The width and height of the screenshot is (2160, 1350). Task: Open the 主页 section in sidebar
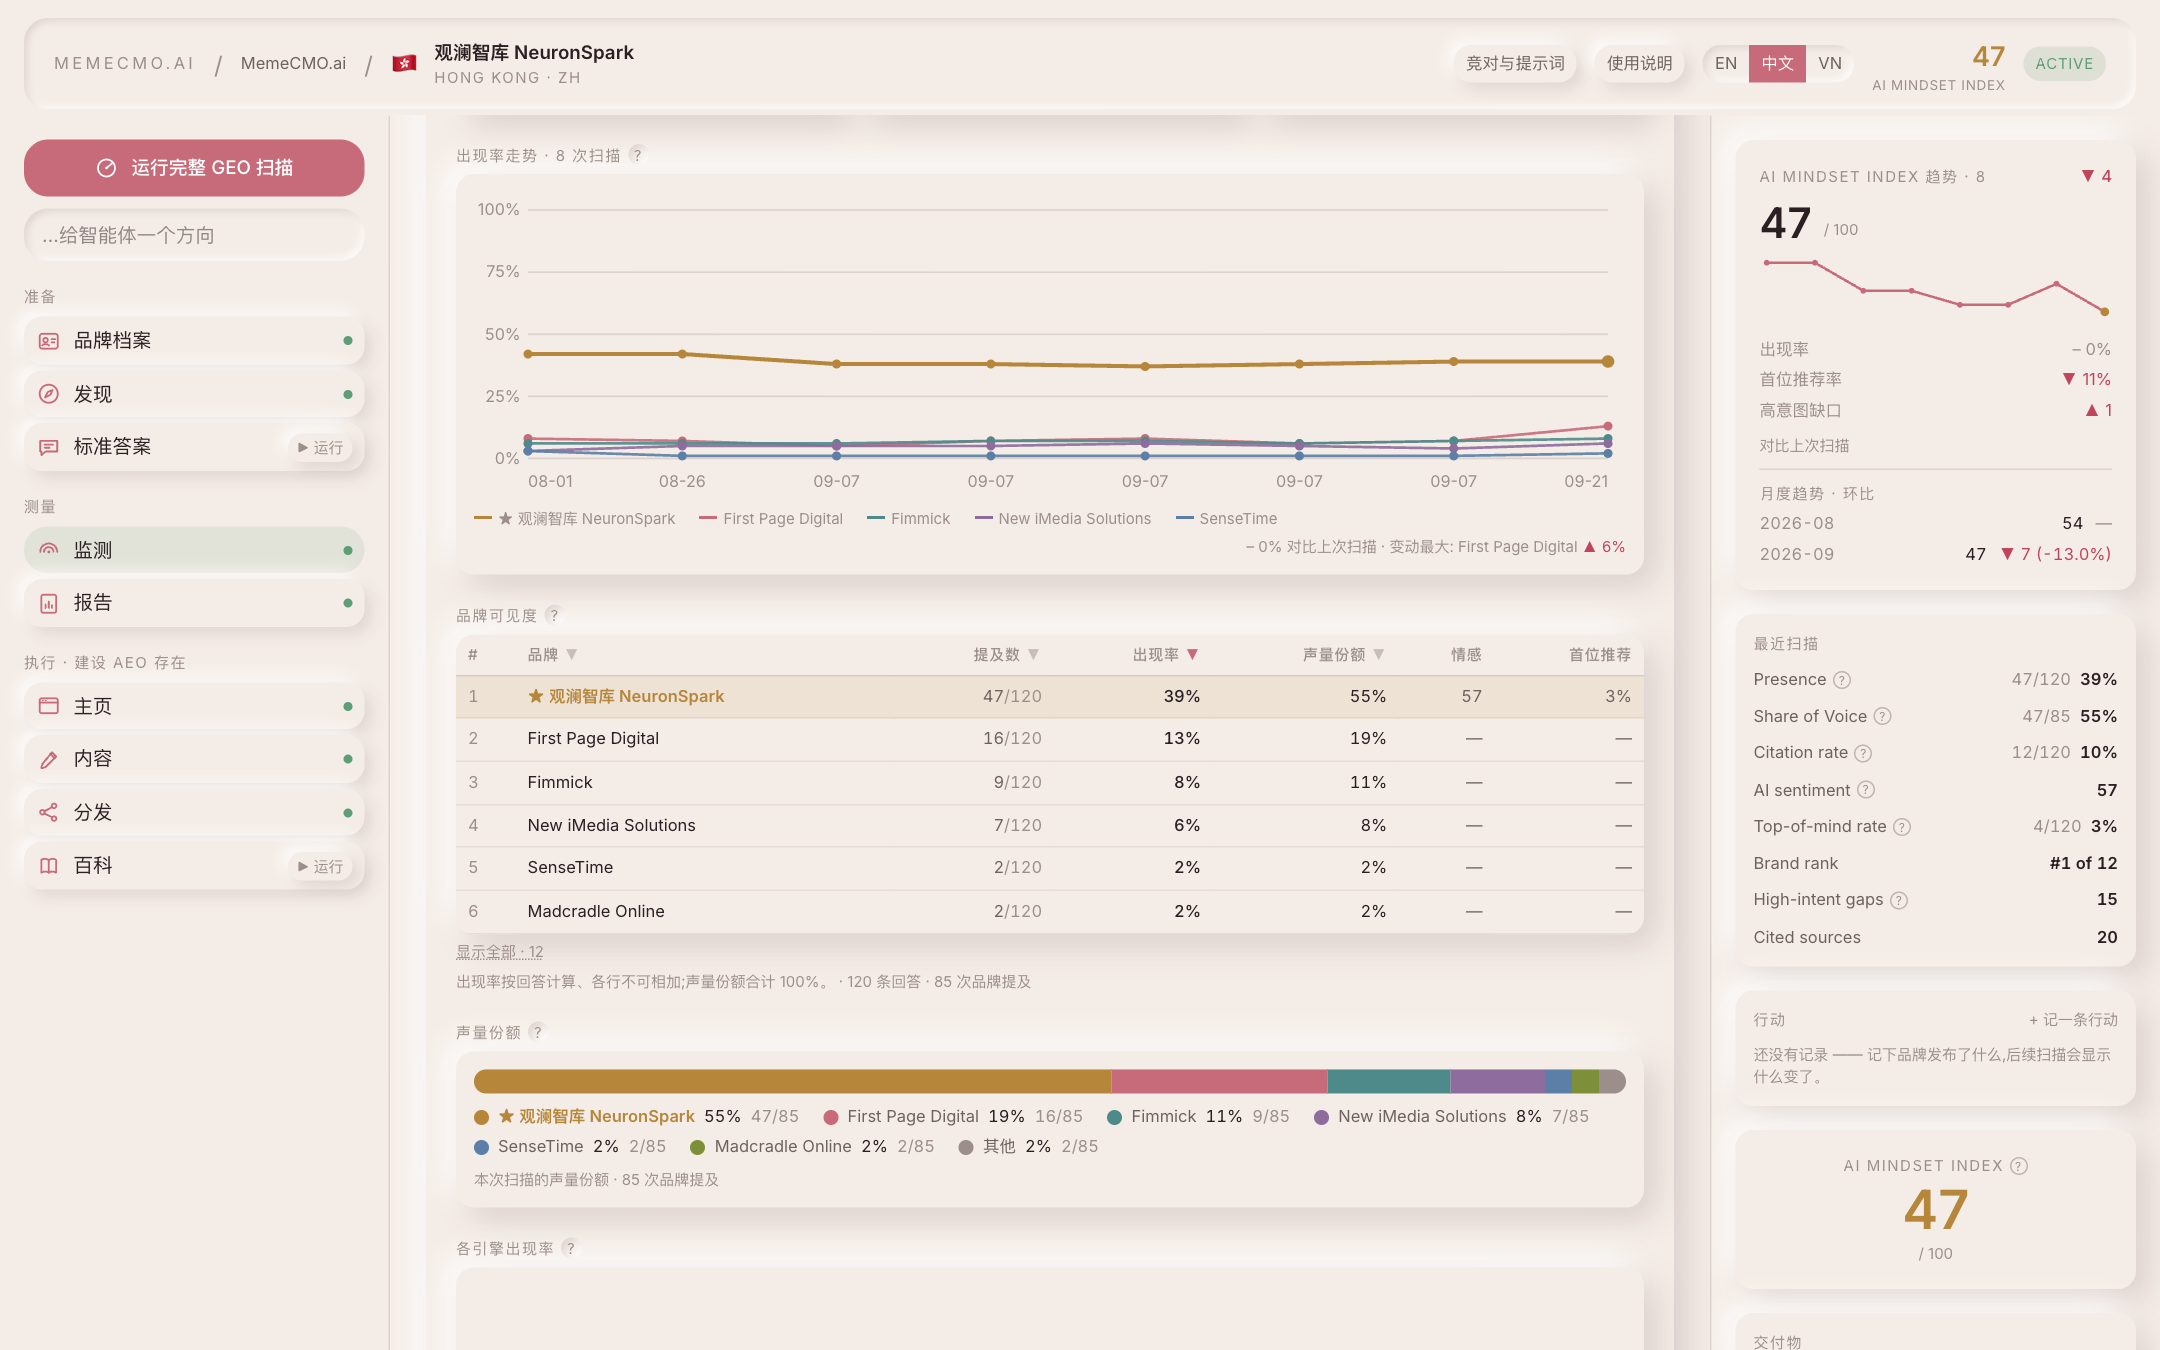(194, 706)
